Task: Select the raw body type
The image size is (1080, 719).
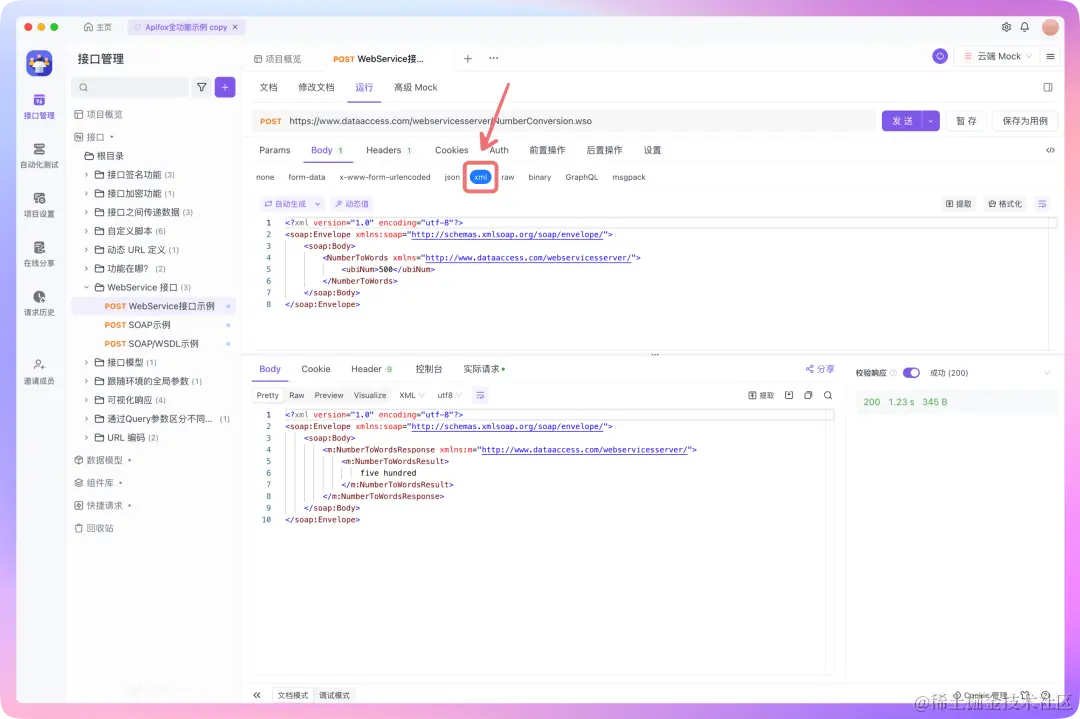Action: [x=508, y=177]
